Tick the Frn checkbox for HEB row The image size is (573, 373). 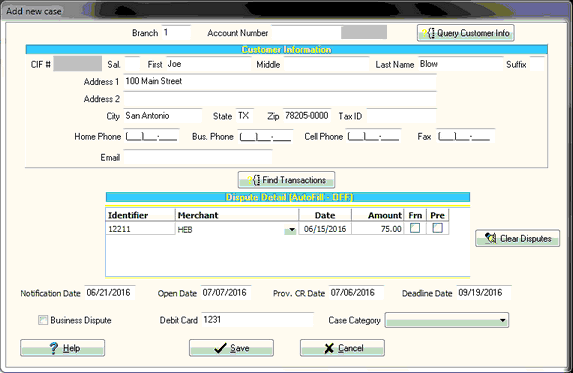[415, 228]
